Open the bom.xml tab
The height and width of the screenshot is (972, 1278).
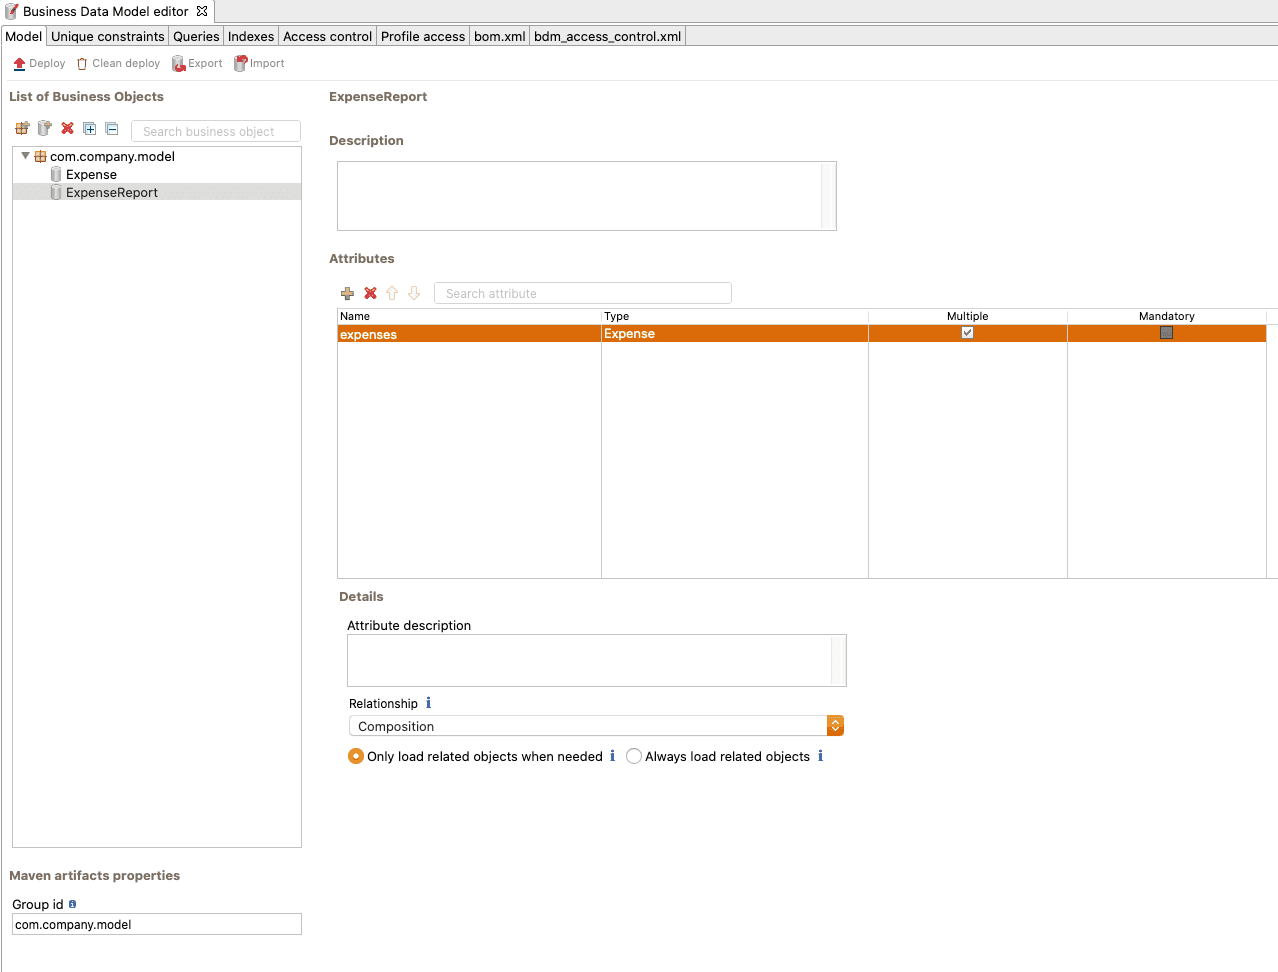pyautogui.click(x=499, y=36)
